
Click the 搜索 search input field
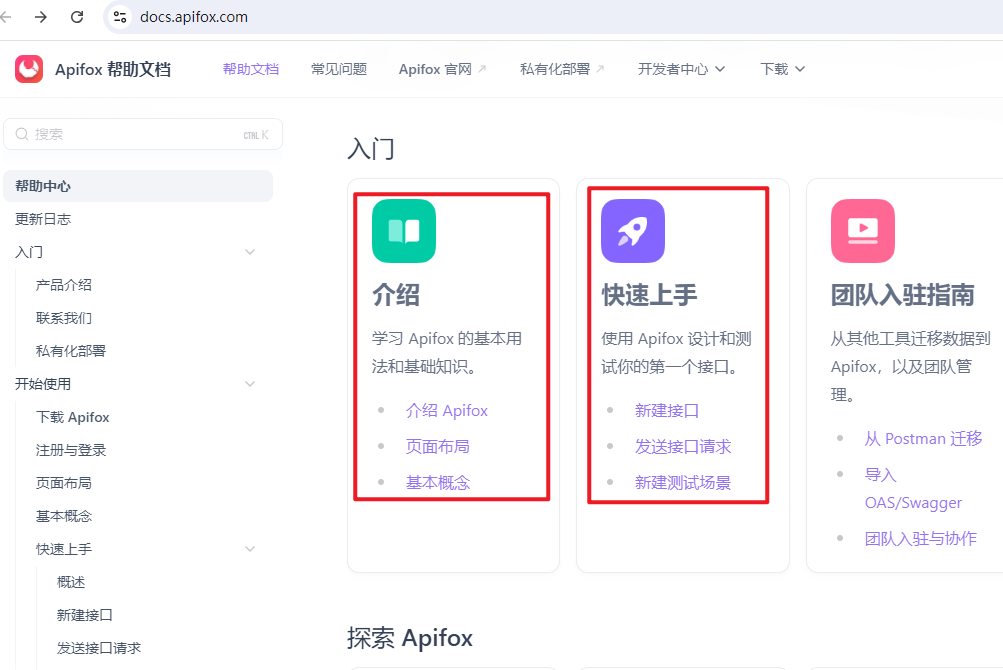[143, 134]
